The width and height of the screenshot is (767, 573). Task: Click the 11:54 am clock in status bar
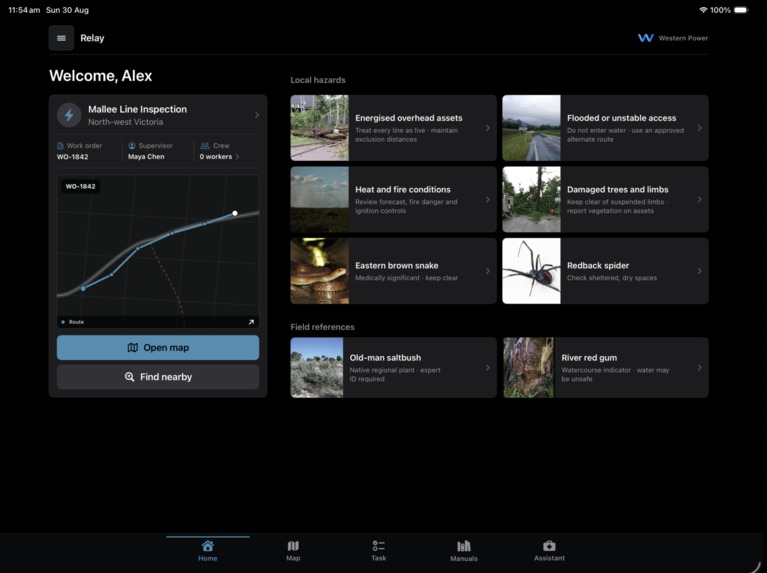click(24, 10)
